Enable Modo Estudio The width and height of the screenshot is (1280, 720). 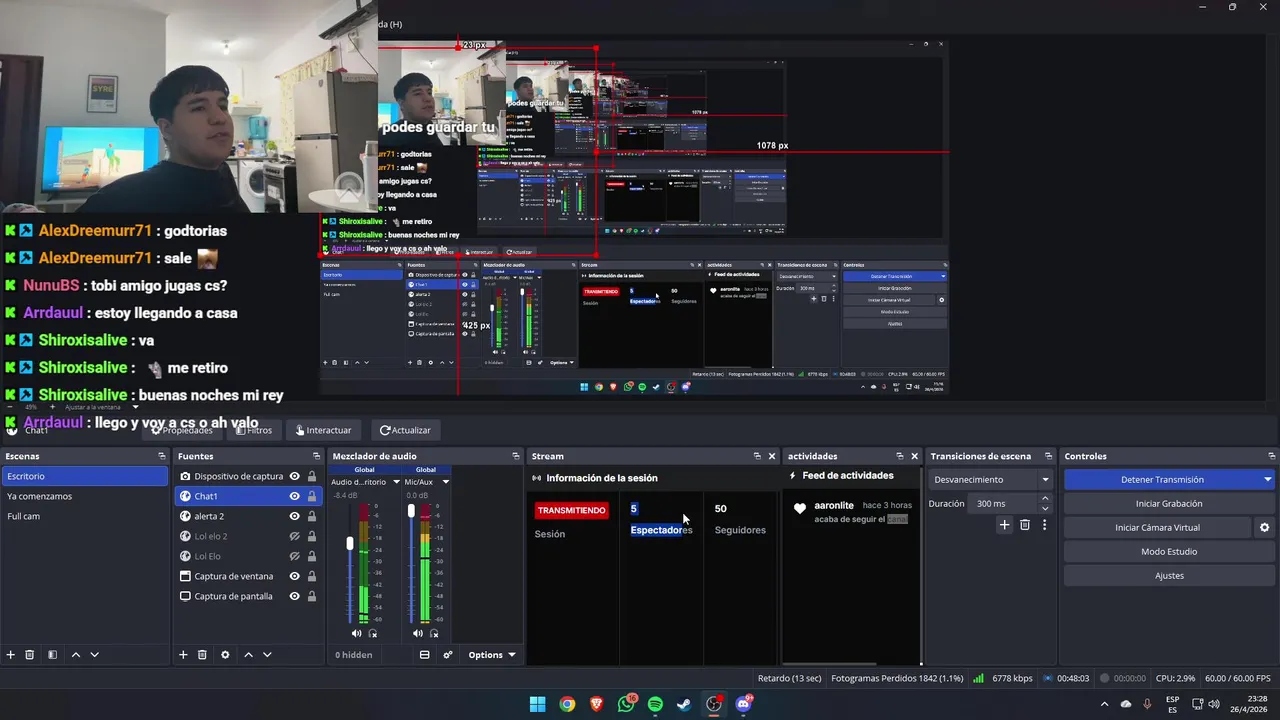point(1169,551)
